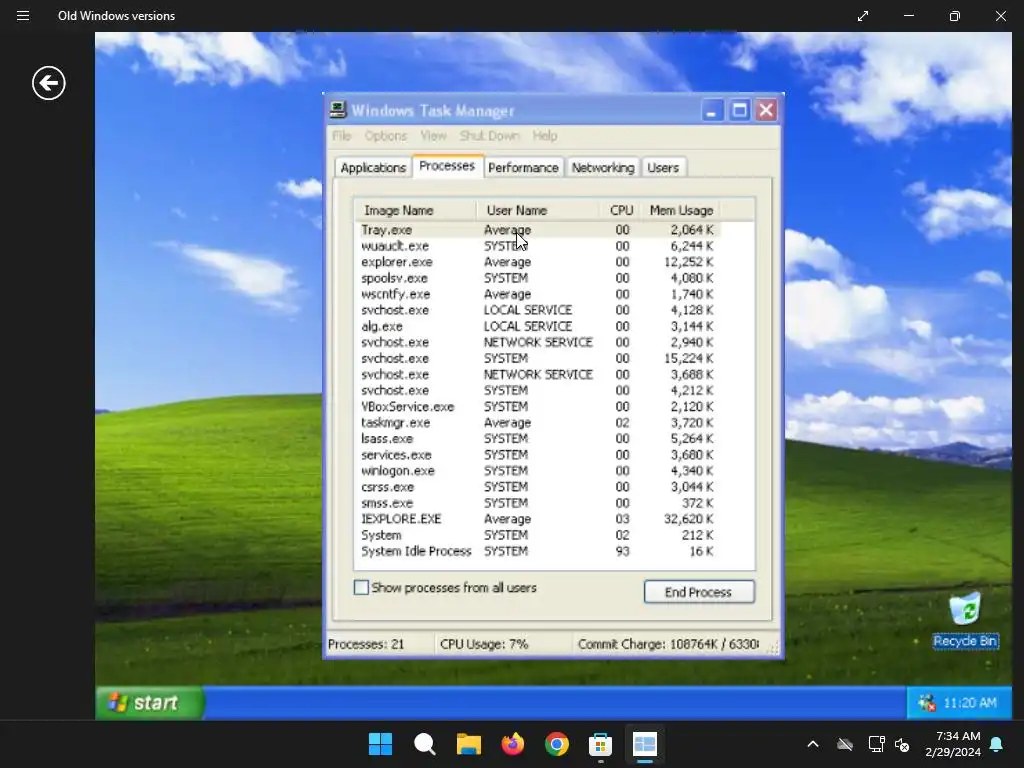
Task: Minimize the Windows Task Manager window
Action: point(712,110)
